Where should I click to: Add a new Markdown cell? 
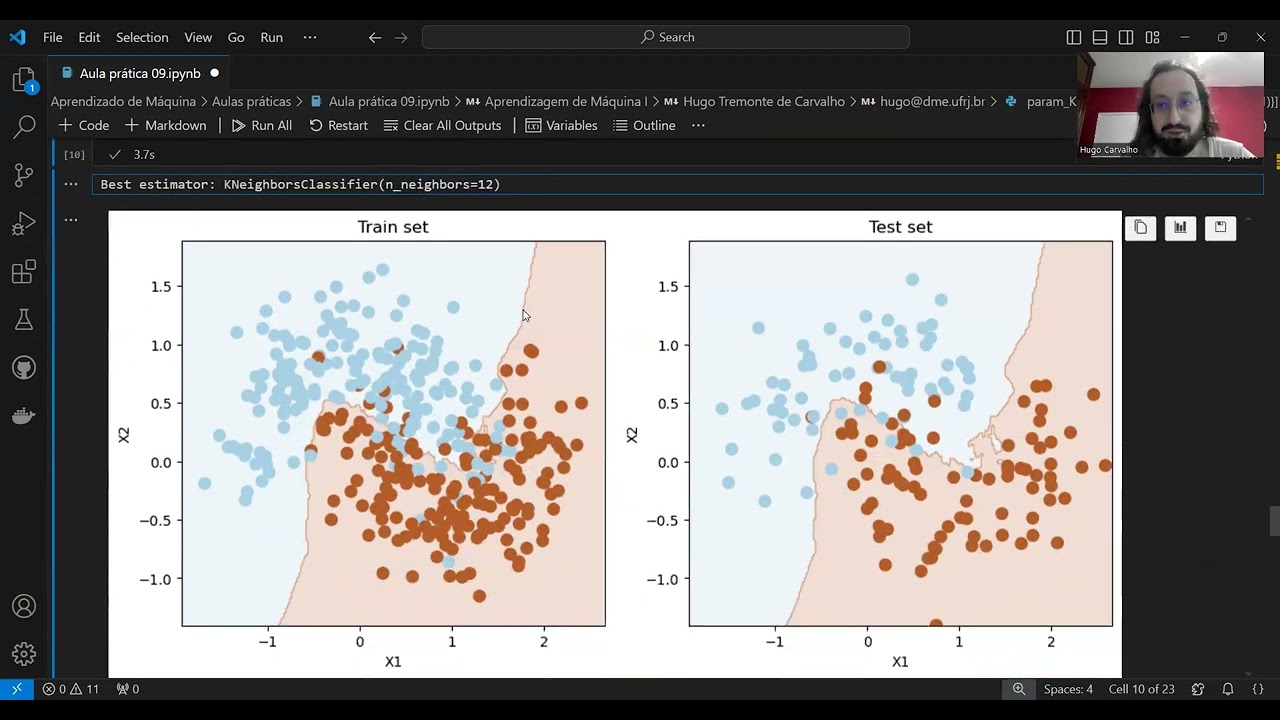(166, 125)
